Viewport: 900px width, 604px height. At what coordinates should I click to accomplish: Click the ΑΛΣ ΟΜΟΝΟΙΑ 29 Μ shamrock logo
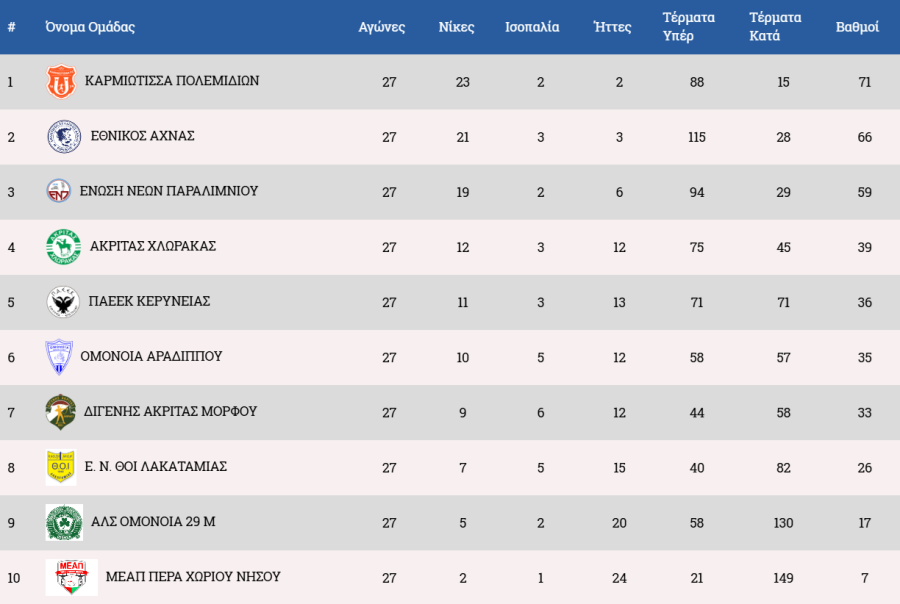pyautogui.click(x=64, y=522)
